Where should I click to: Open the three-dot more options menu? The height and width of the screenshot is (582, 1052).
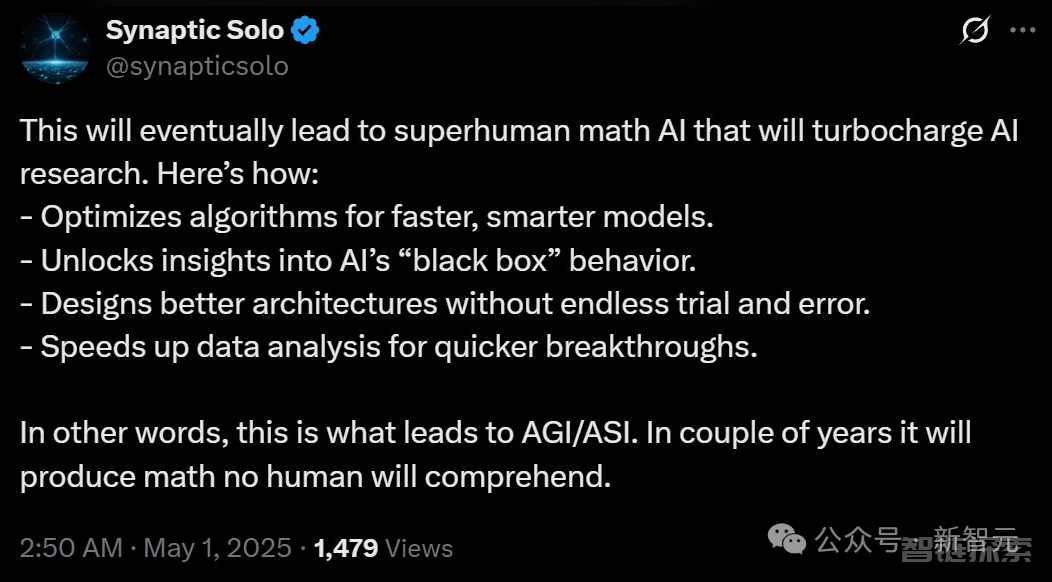[1023, 30]
